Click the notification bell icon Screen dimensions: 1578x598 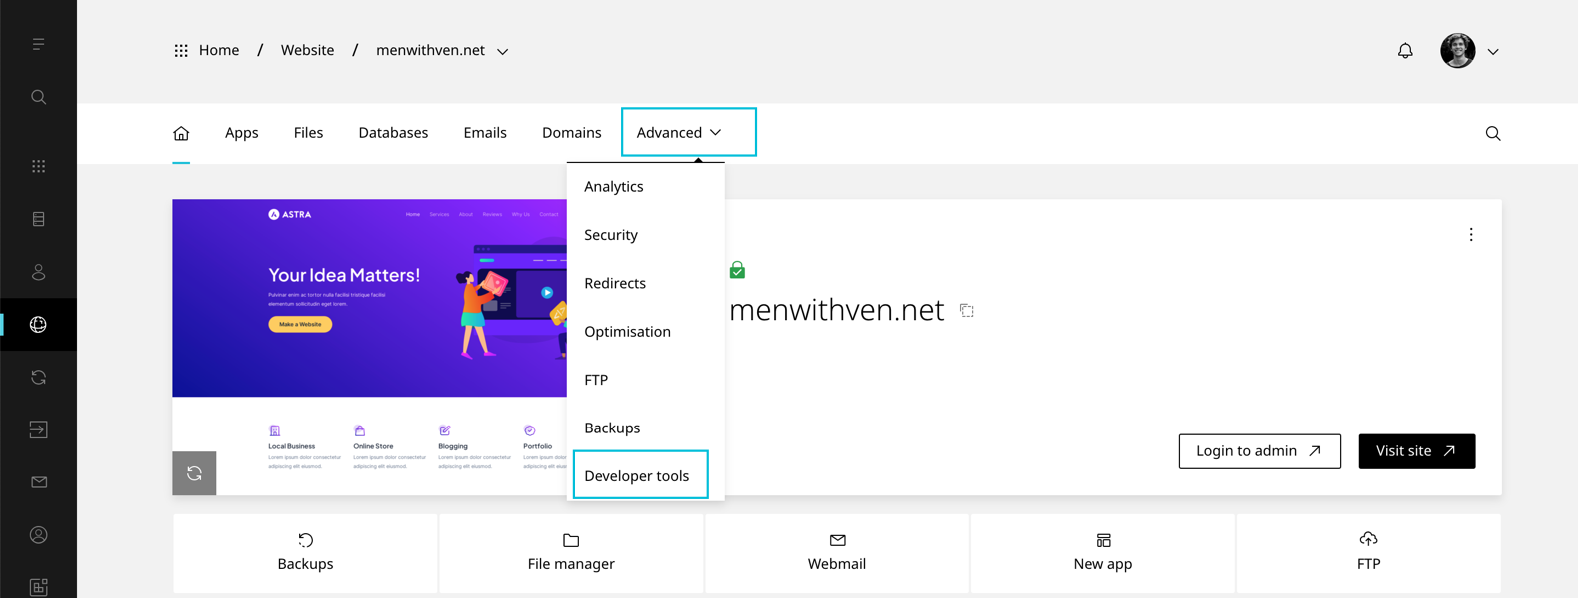click(x=1405, y=51)
